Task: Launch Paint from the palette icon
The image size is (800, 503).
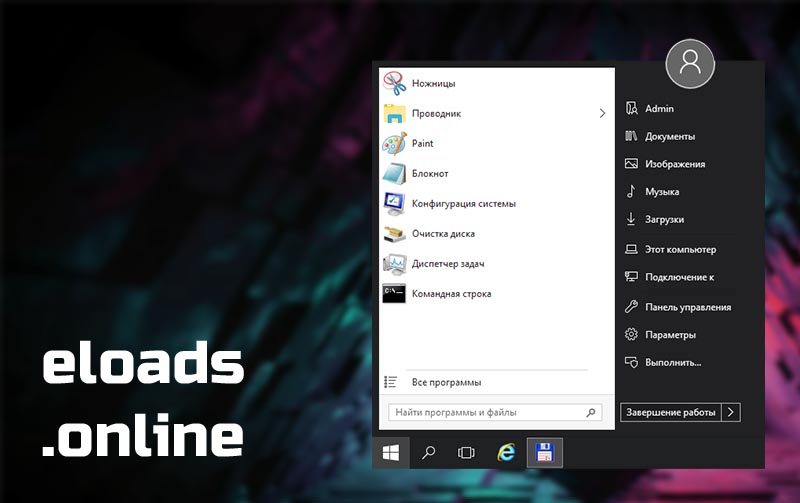Action: coord(394,143)
